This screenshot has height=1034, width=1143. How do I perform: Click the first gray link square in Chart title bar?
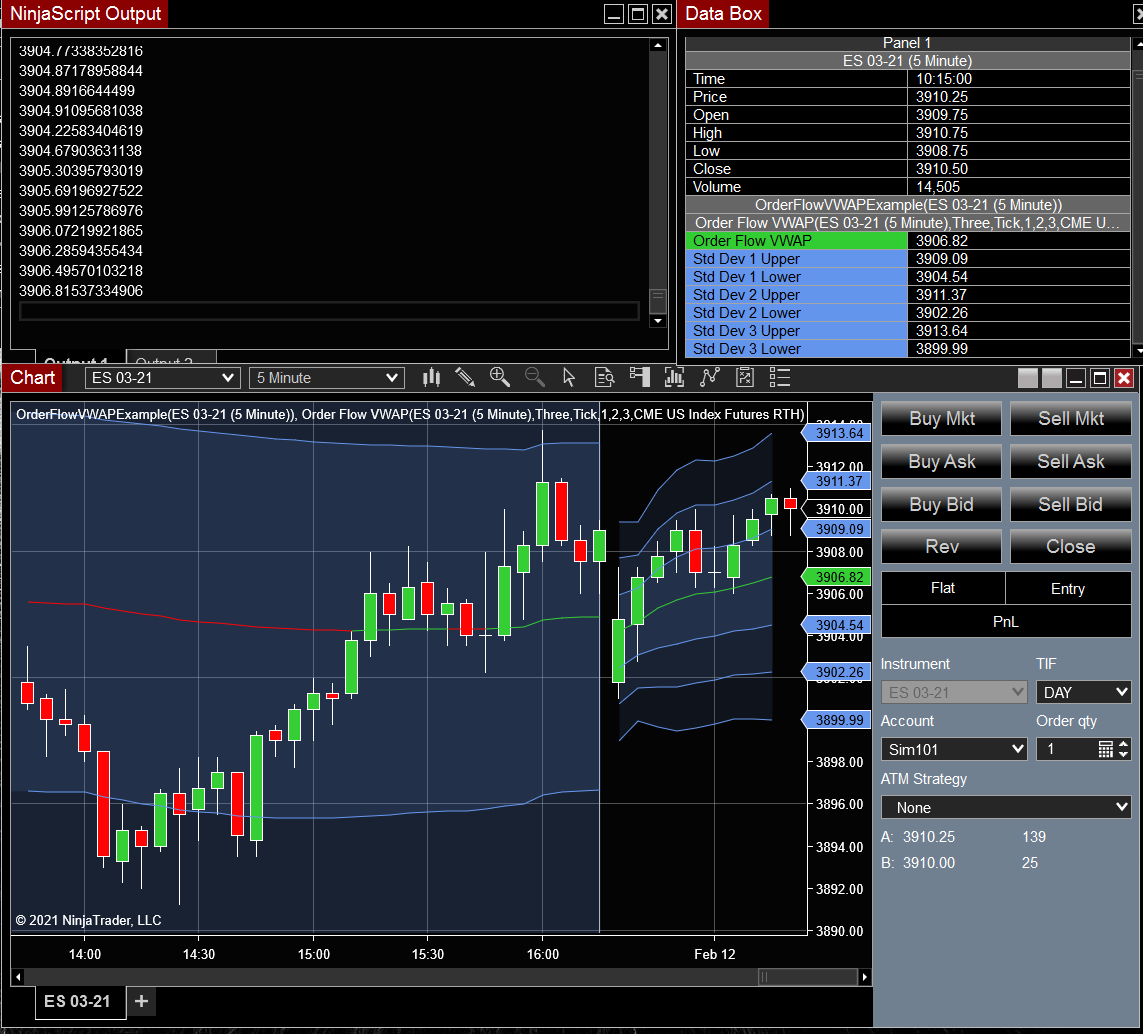1028,378
